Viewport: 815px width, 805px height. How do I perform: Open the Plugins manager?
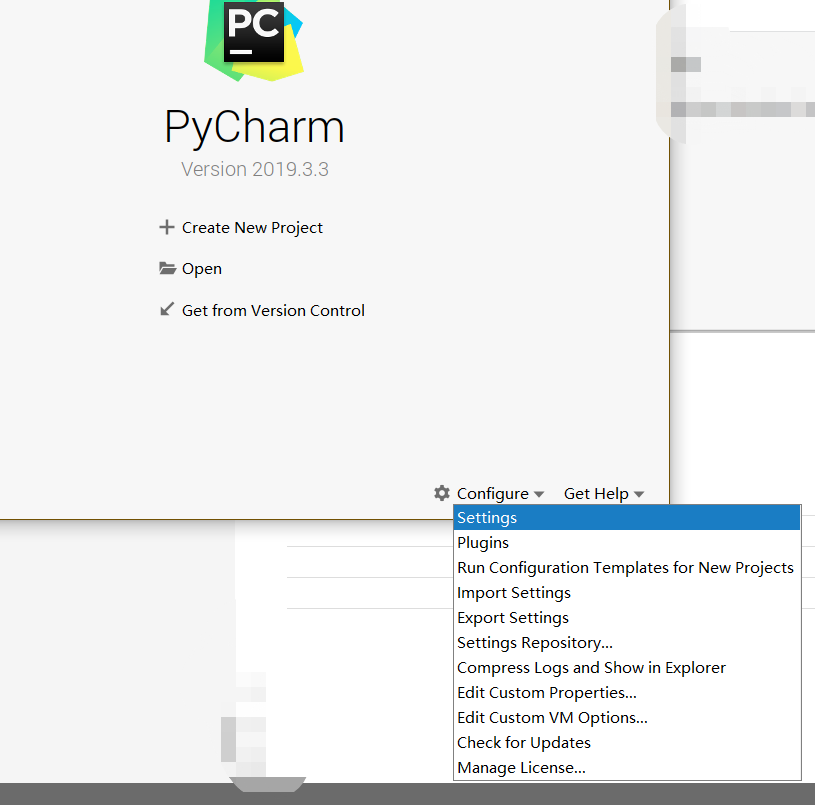(x=483, y=542)
